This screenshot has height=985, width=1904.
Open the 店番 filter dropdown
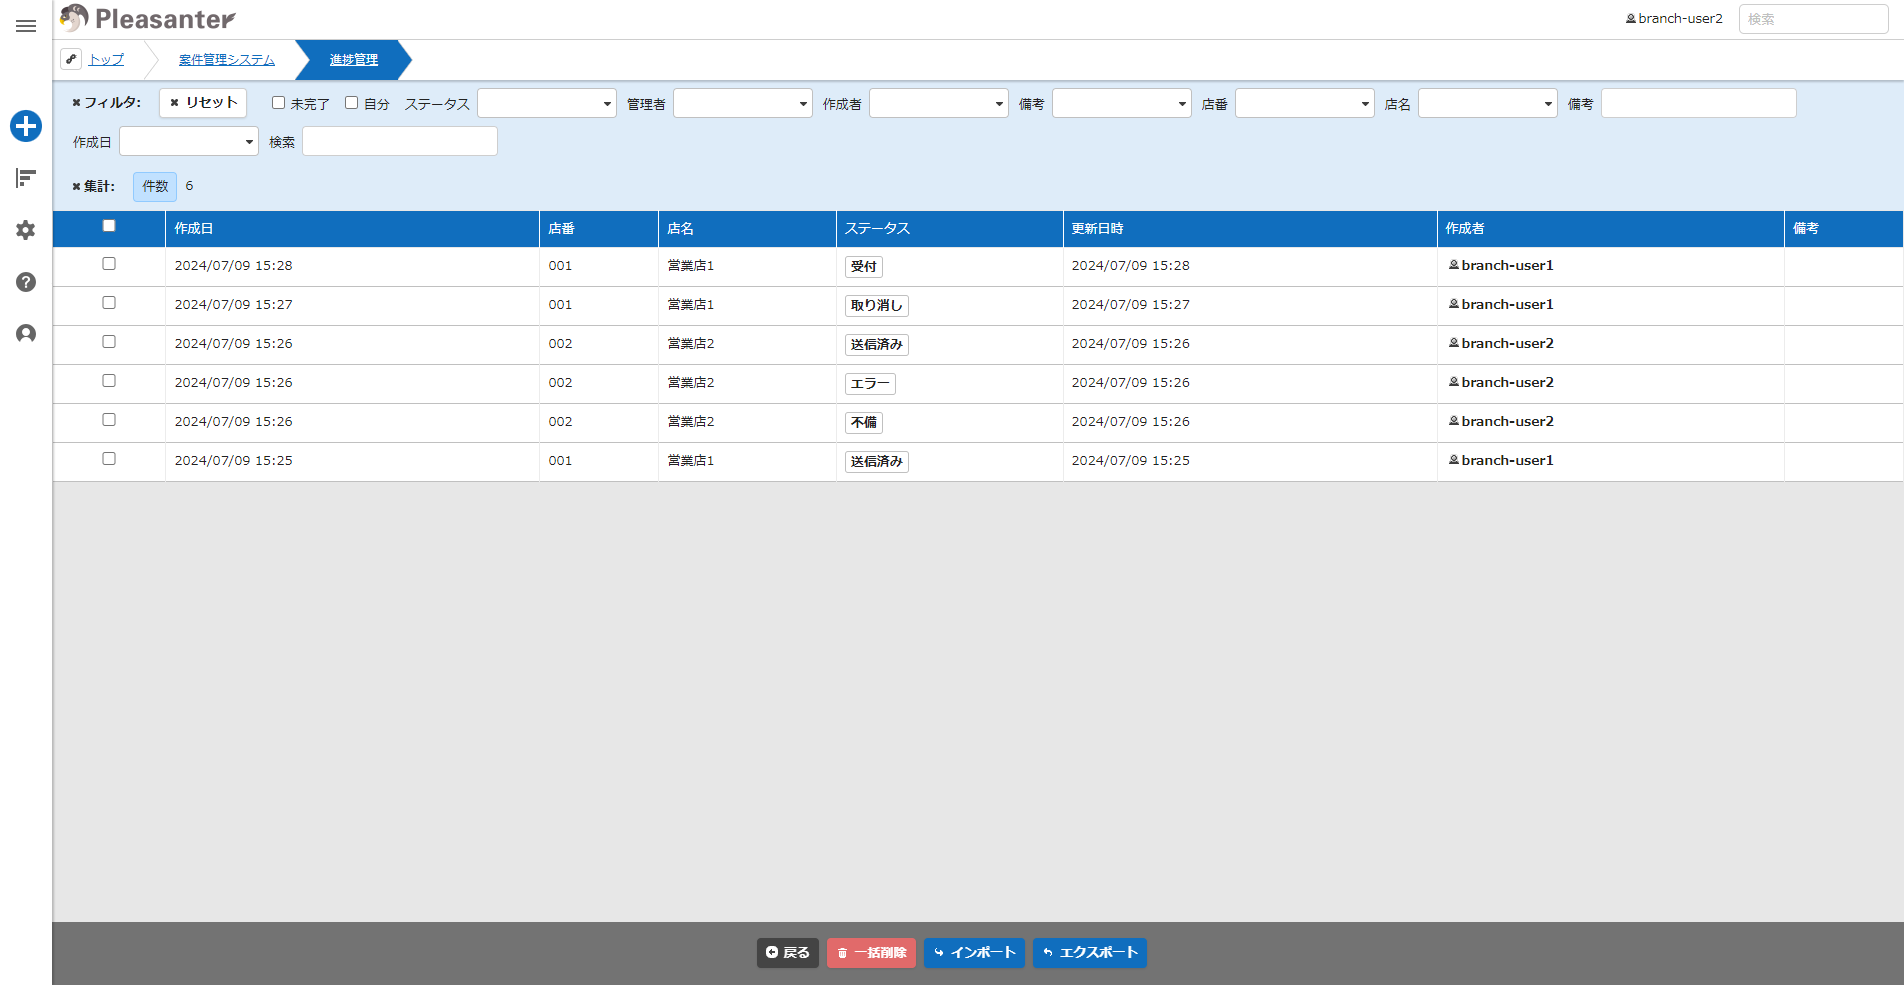(1305, 103)
